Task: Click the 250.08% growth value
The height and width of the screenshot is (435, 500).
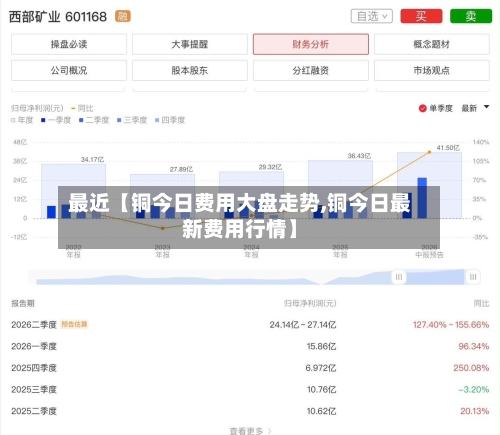Action: 471,368
